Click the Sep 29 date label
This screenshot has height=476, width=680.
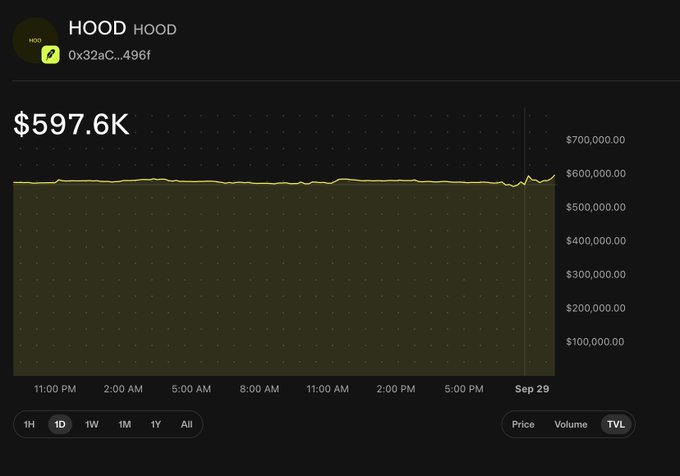532,389
